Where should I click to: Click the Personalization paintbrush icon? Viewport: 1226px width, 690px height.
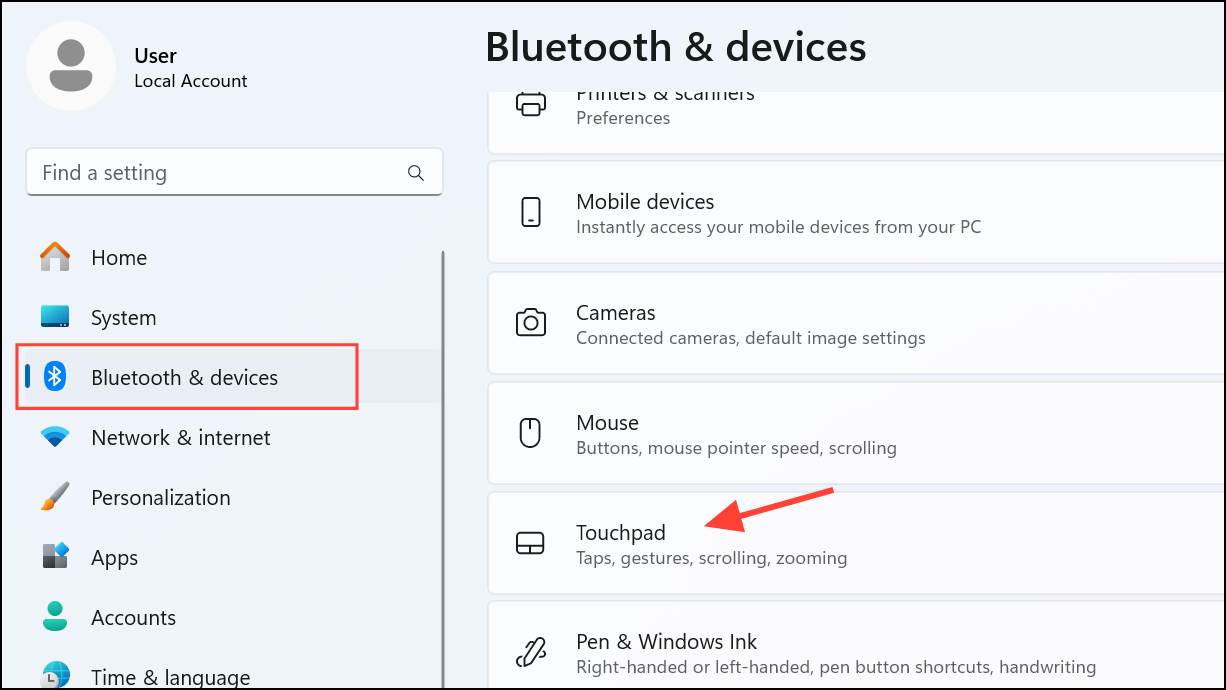tap(55, 497)
